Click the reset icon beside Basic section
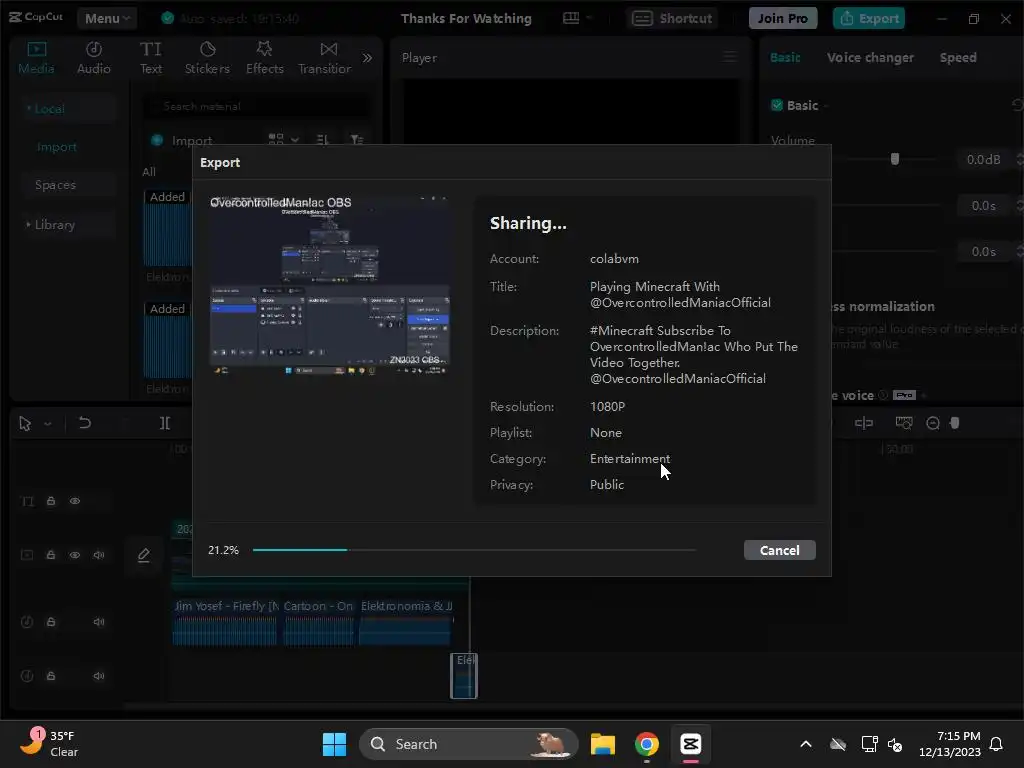The image size is (1024, 768). pos(1017,105)
